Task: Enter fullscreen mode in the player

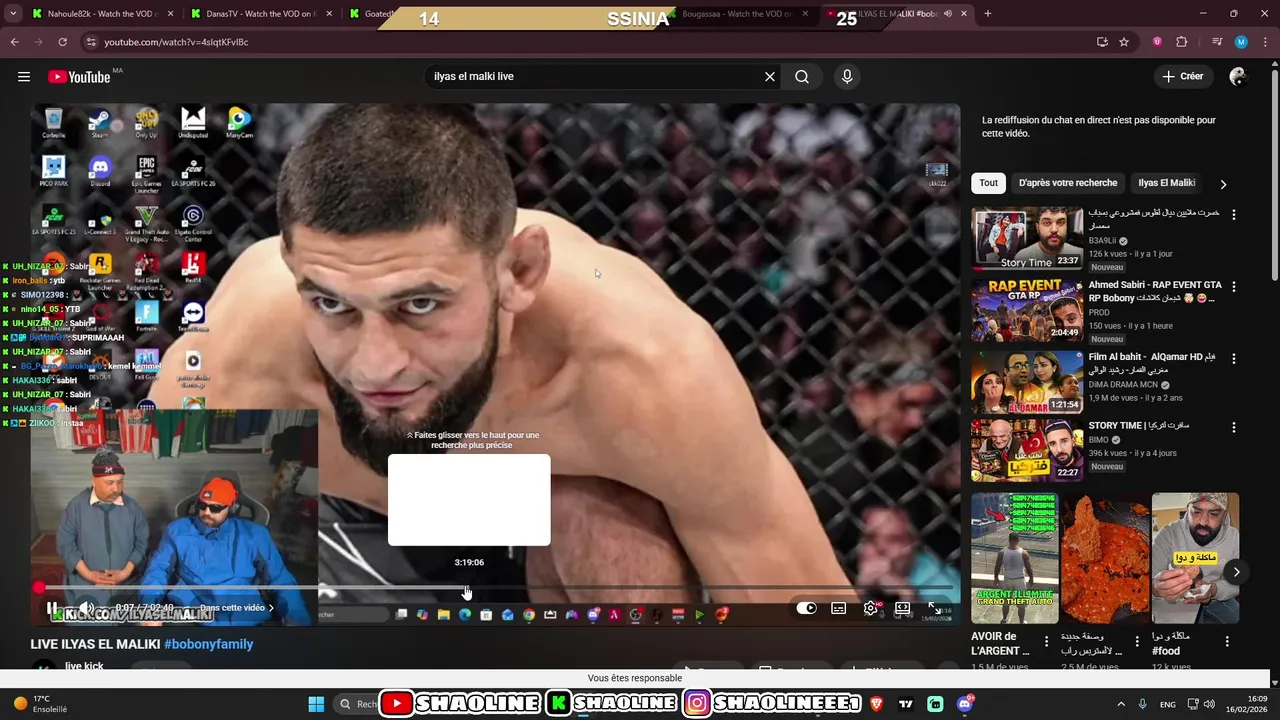Action: click(934, 608)
